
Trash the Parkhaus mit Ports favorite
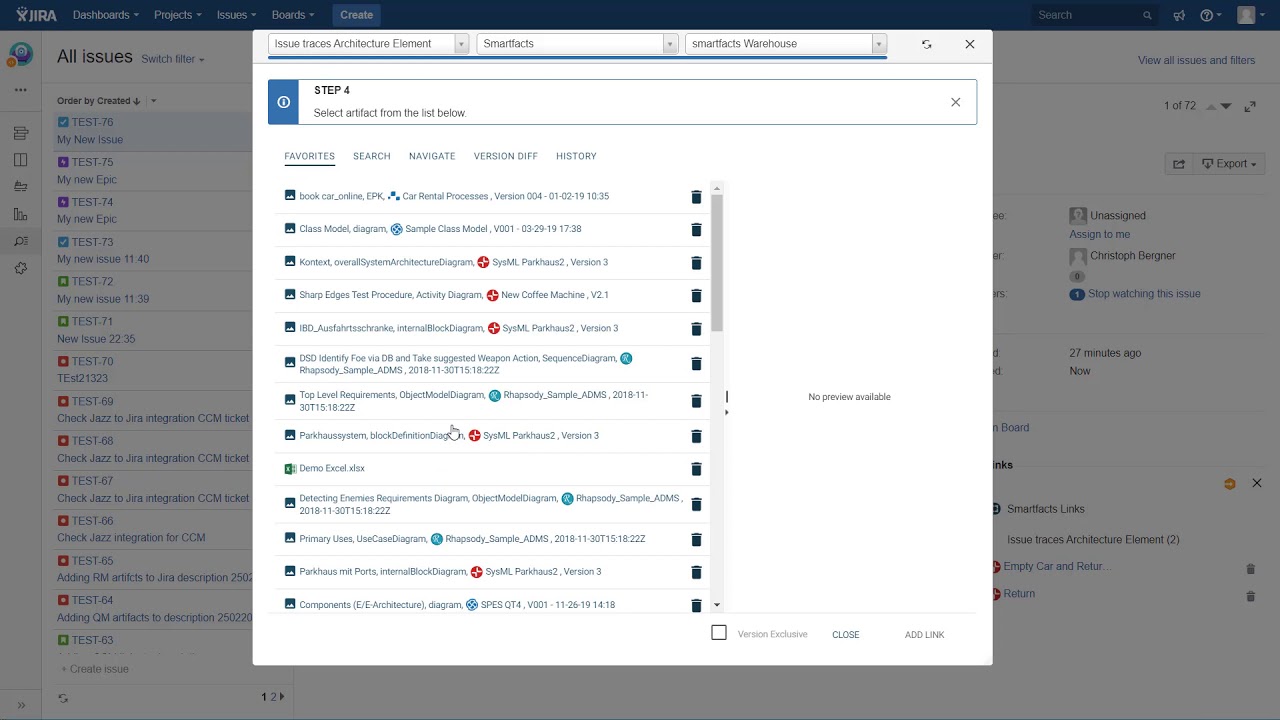pyautogui.click(x=696, y=572)
